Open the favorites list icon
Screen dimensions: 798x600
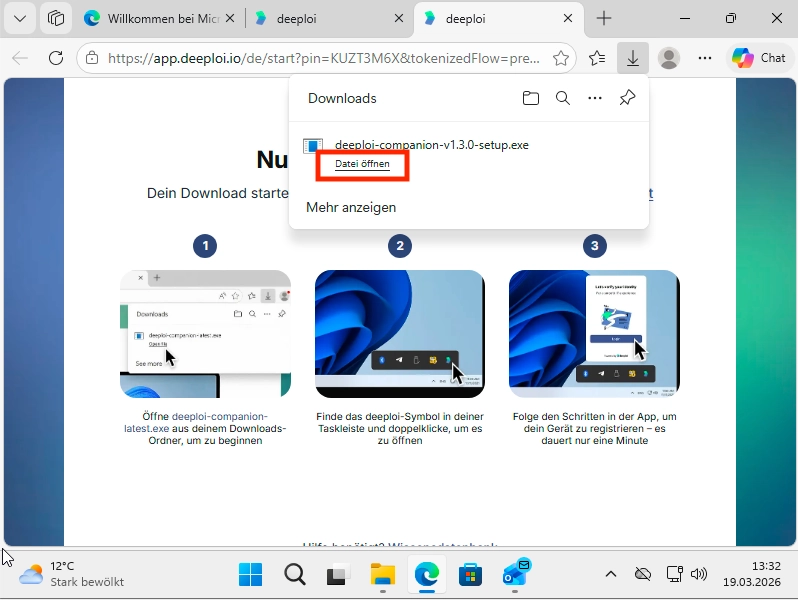pyautogui.click(x=597, y=58)
